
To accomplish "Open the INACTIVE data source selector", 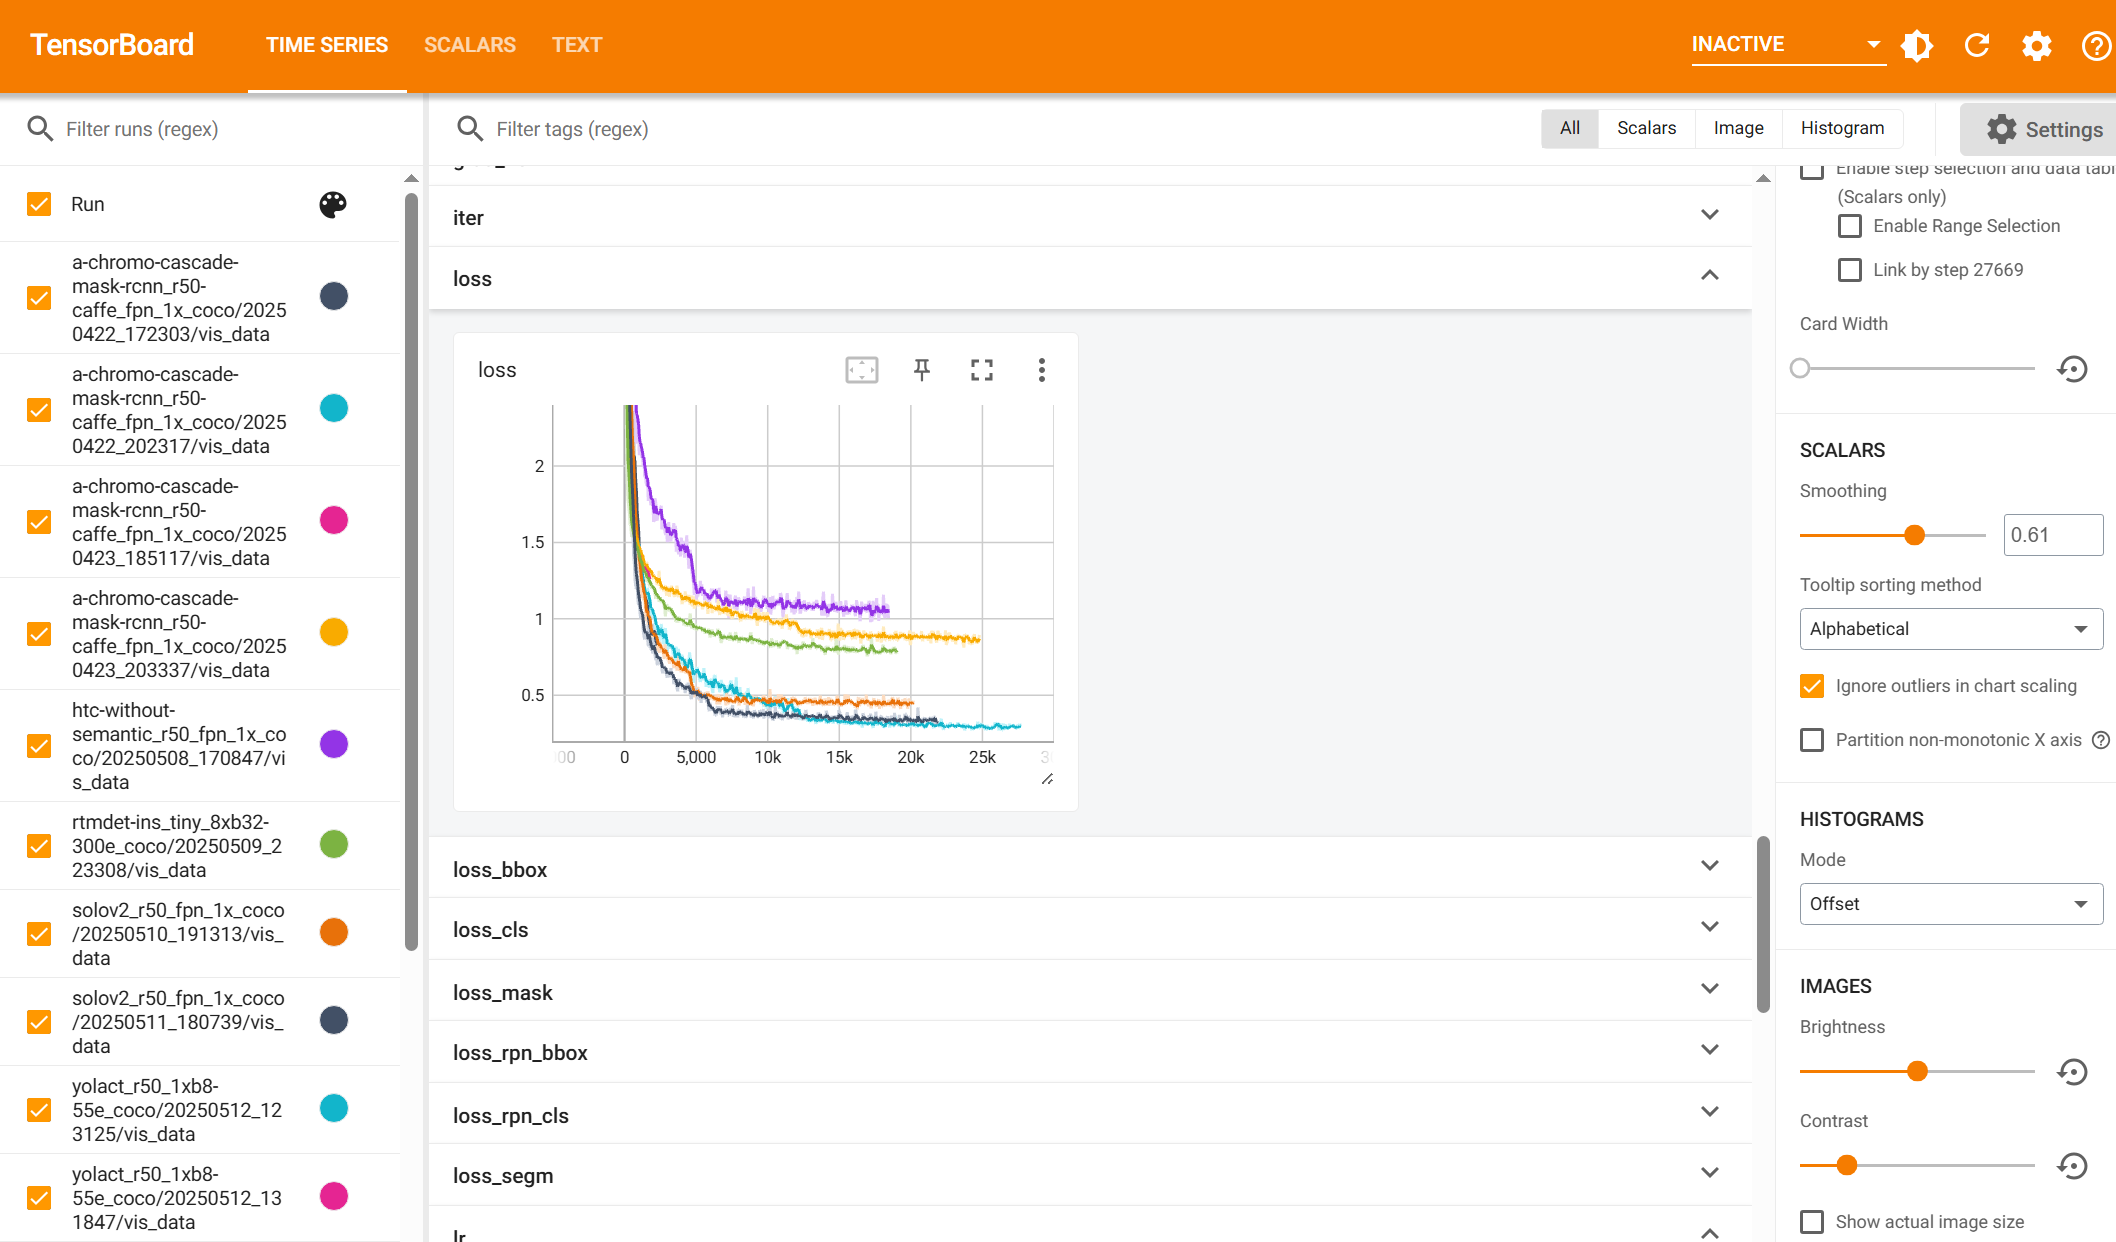I will pyautogui.click(x=1787, y=44).
